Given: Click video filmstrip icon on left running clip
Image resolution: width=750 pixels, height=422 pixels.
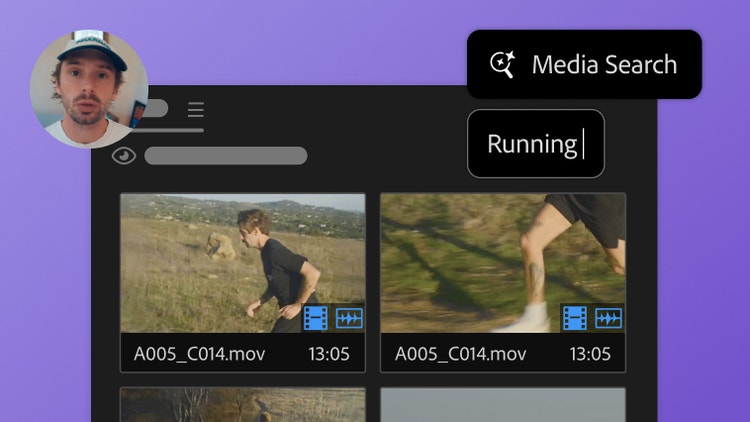Looking at the screenshot, I should coord(316,318).
